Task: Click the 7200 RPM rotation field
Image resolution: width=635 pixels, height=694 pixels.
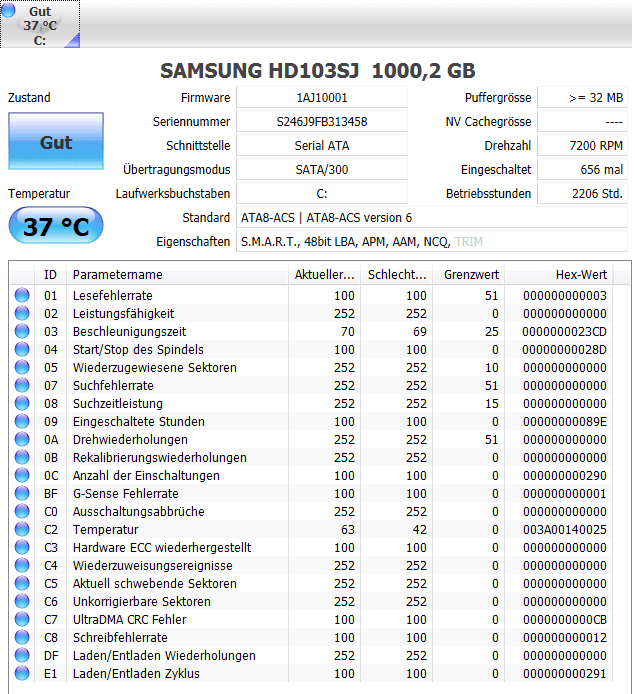Action: click(582, 145)
